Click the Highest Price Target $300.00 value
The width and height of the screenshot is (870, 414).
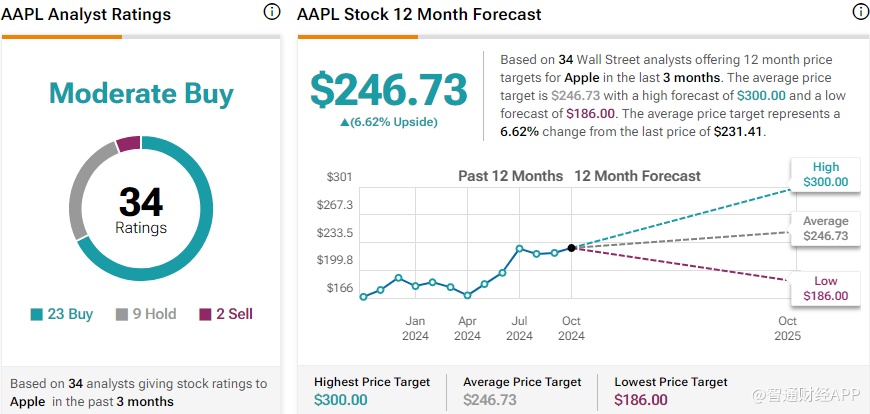click(x=341, y=400)
